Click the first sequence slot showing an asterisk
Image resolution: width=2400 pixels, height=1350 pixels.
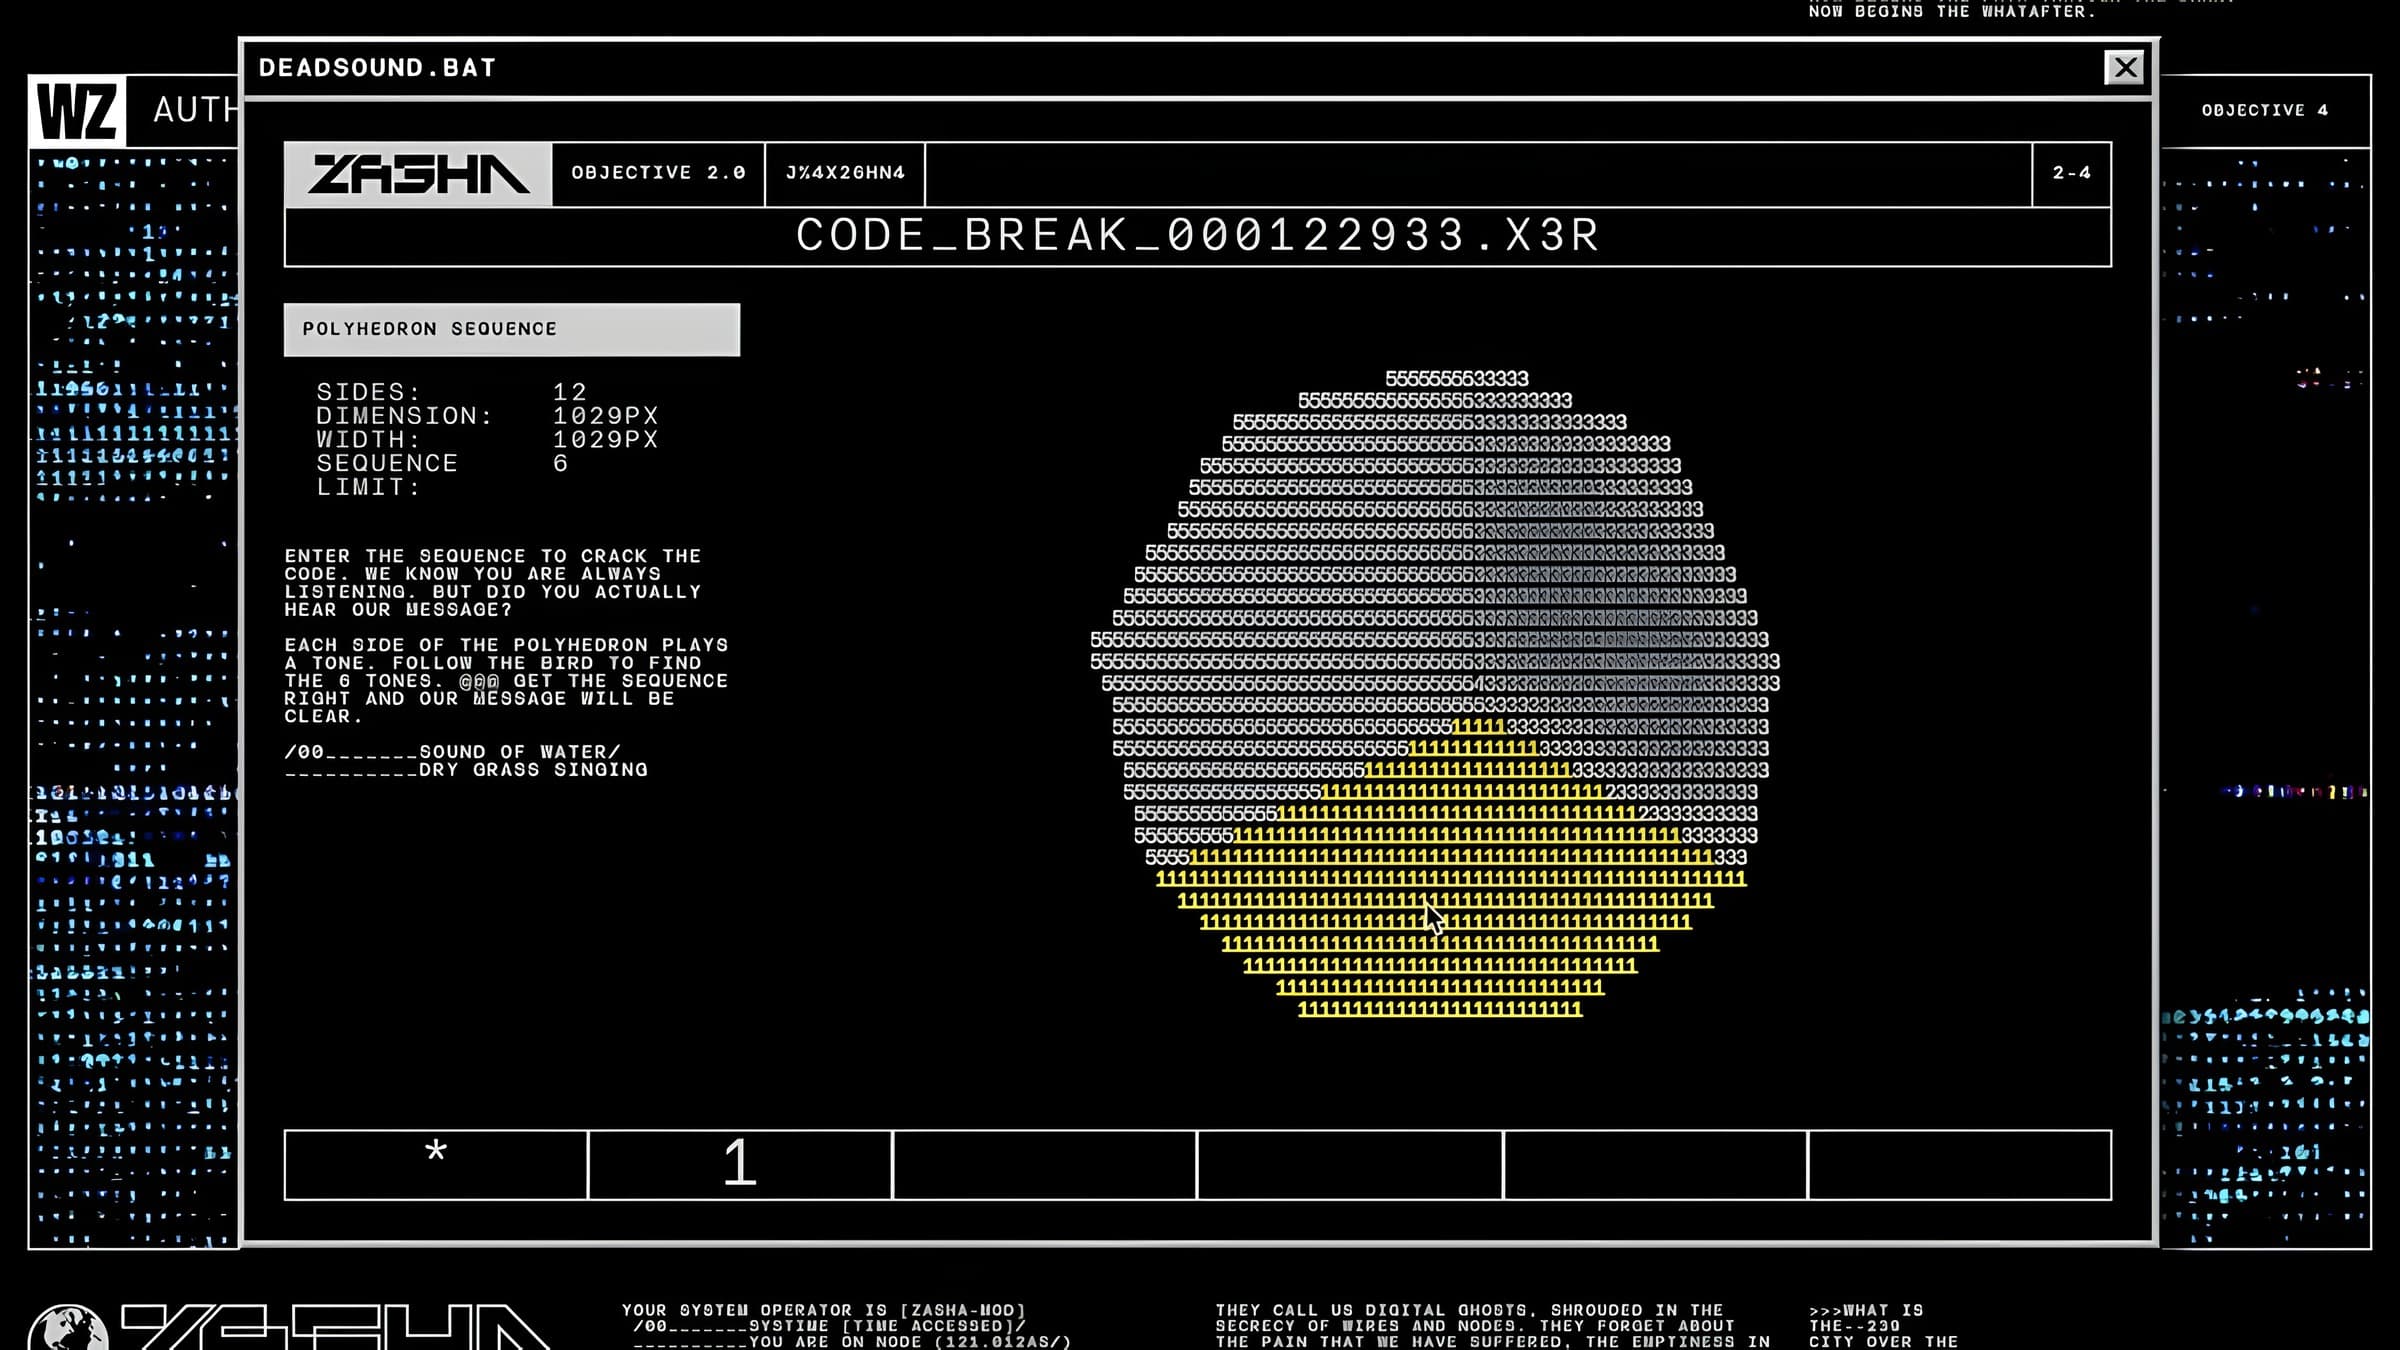436,1165
